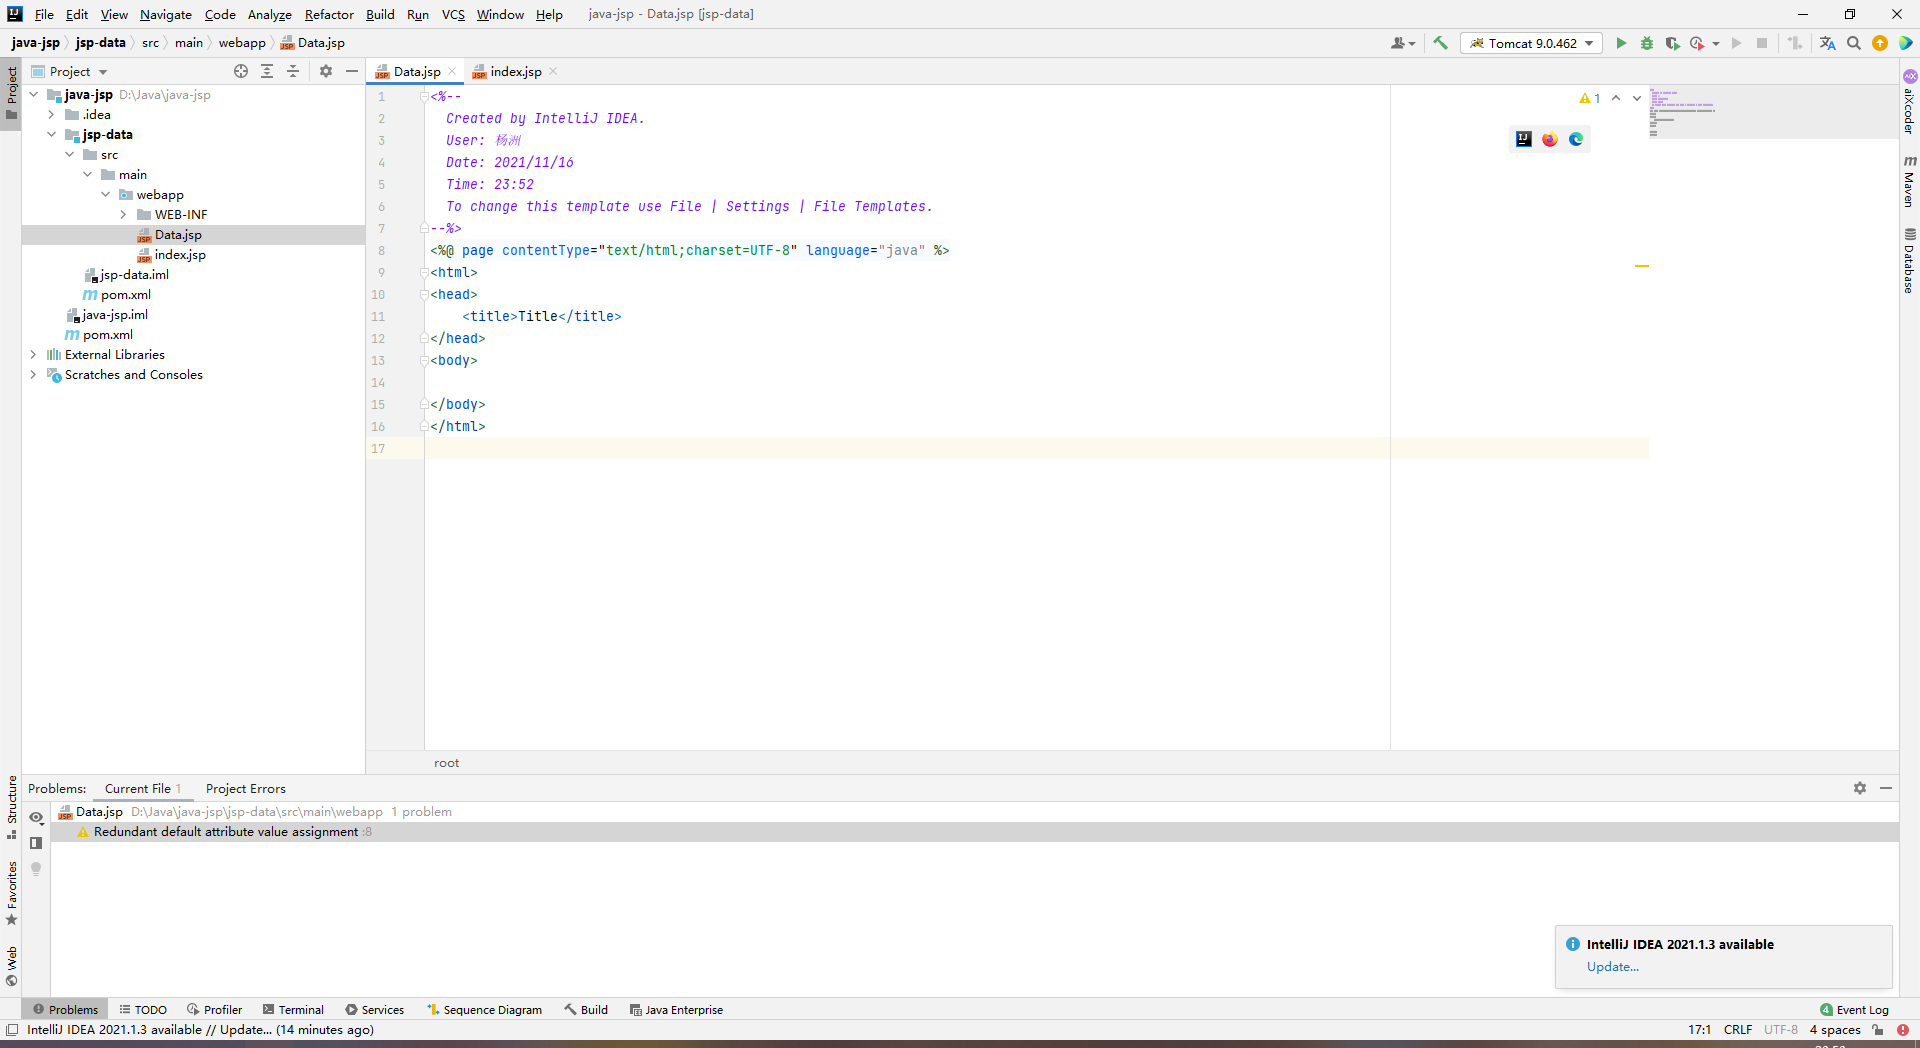Viewport: 1920px width, 1048px height.
Task: Hide the Project panel with minus icon
Action: coord(352,71)
